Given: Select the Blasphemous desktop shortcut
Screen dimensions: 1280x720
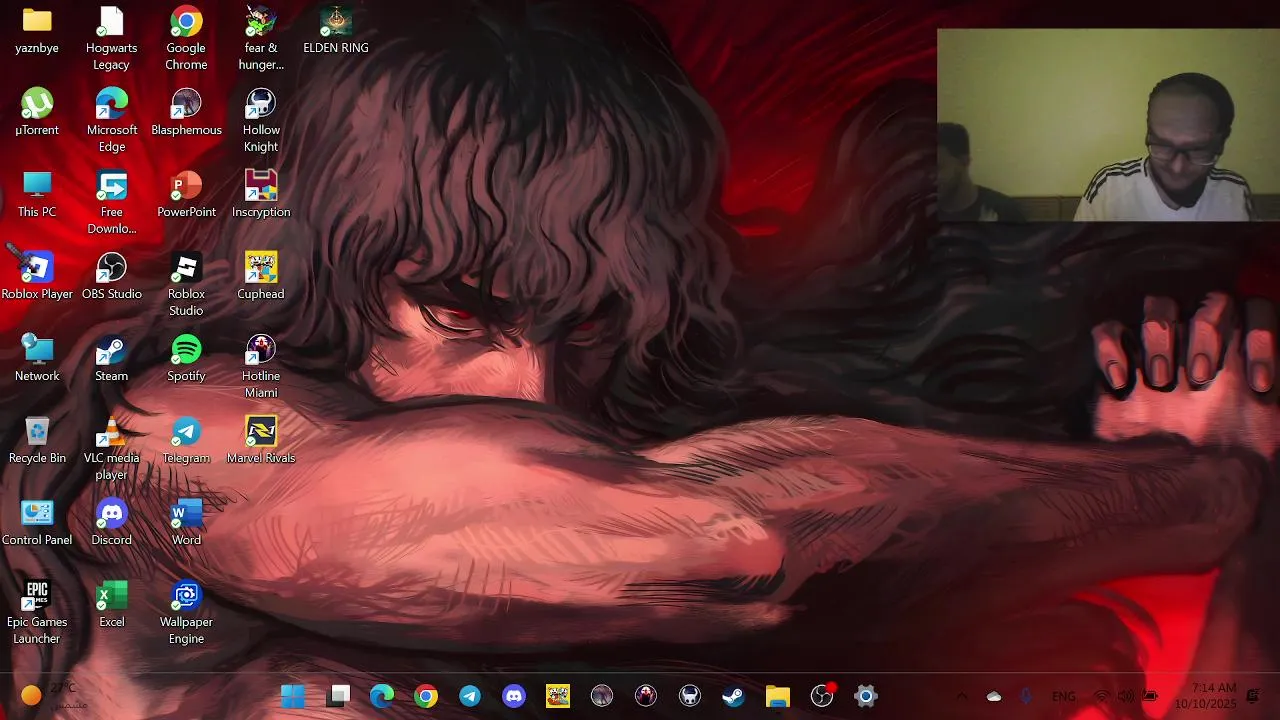Looking at the screenshot, I should click(x=186, y=112).
